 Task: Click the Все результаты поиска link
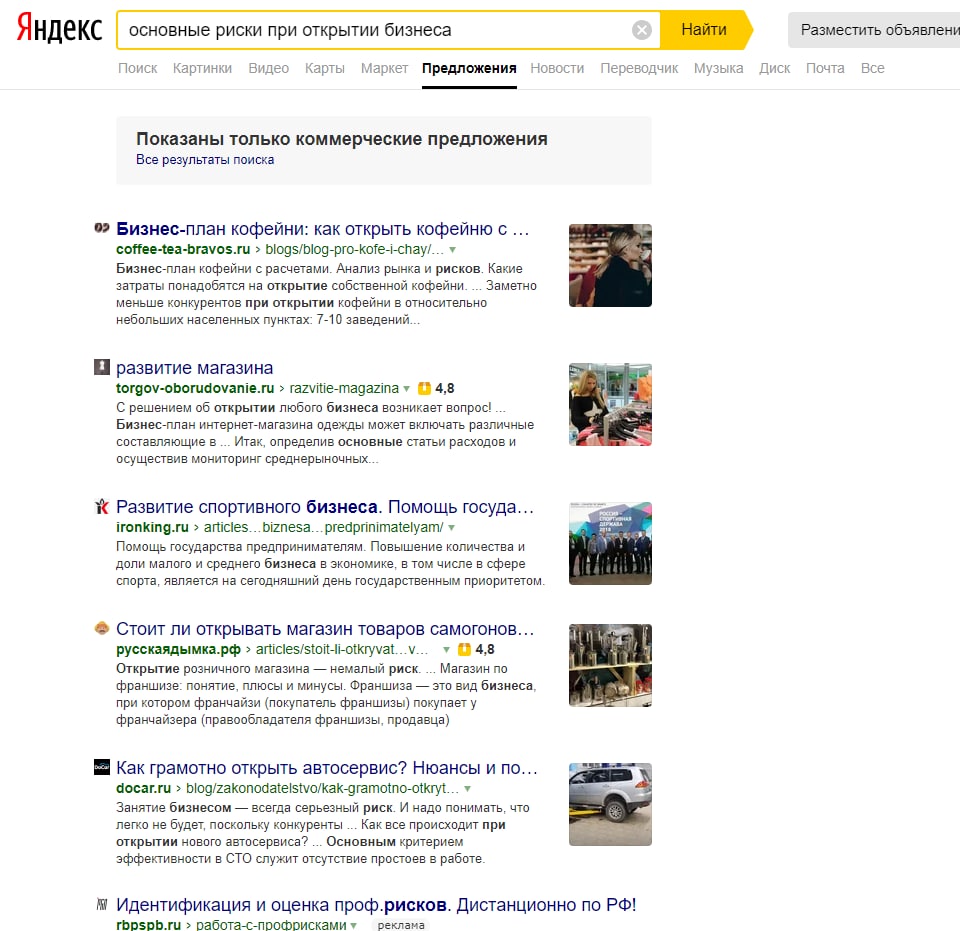[205, 160]
